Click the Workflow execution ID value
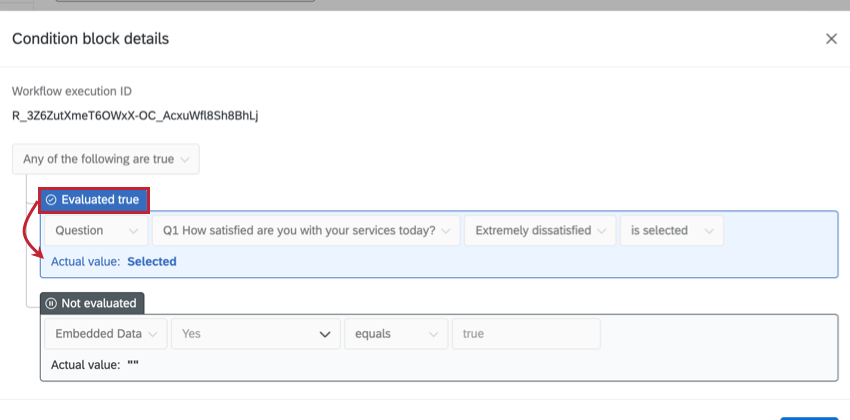Screen dimensions: 850x420 pyautogui.click(x=135, y=116)
